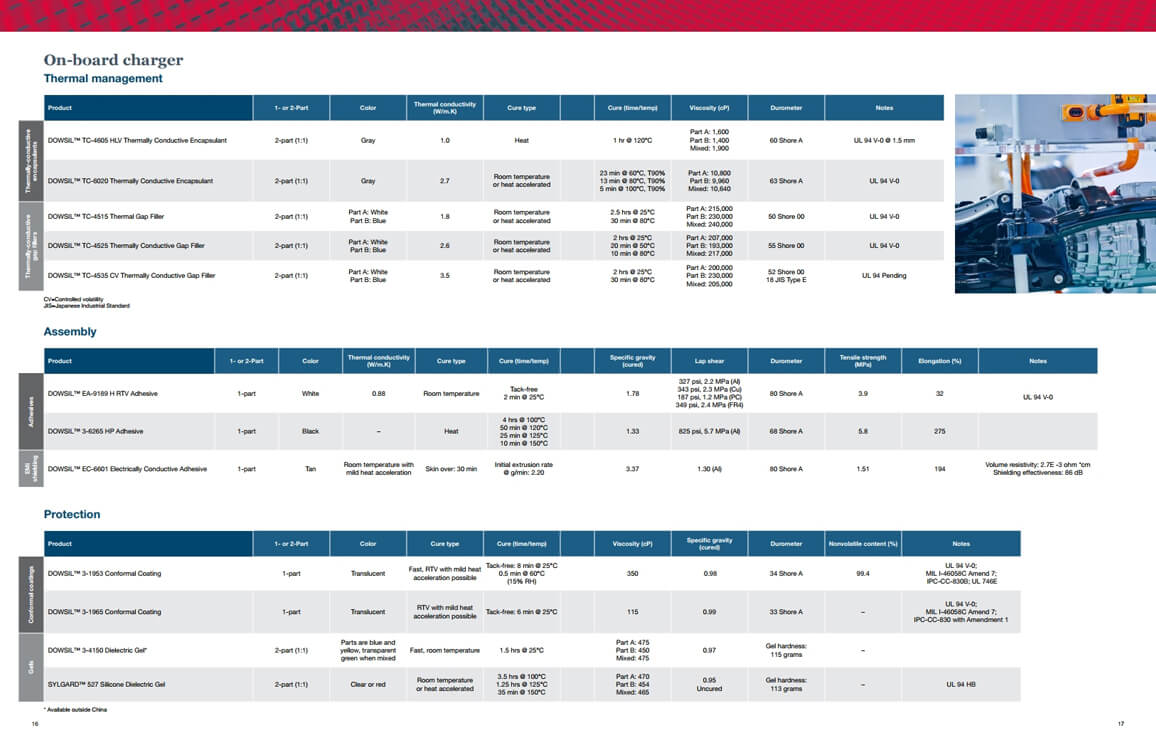Click thermal conductivity value "2.7" for TC-6020
This screenshot has height=743, width=1156.
445,181
